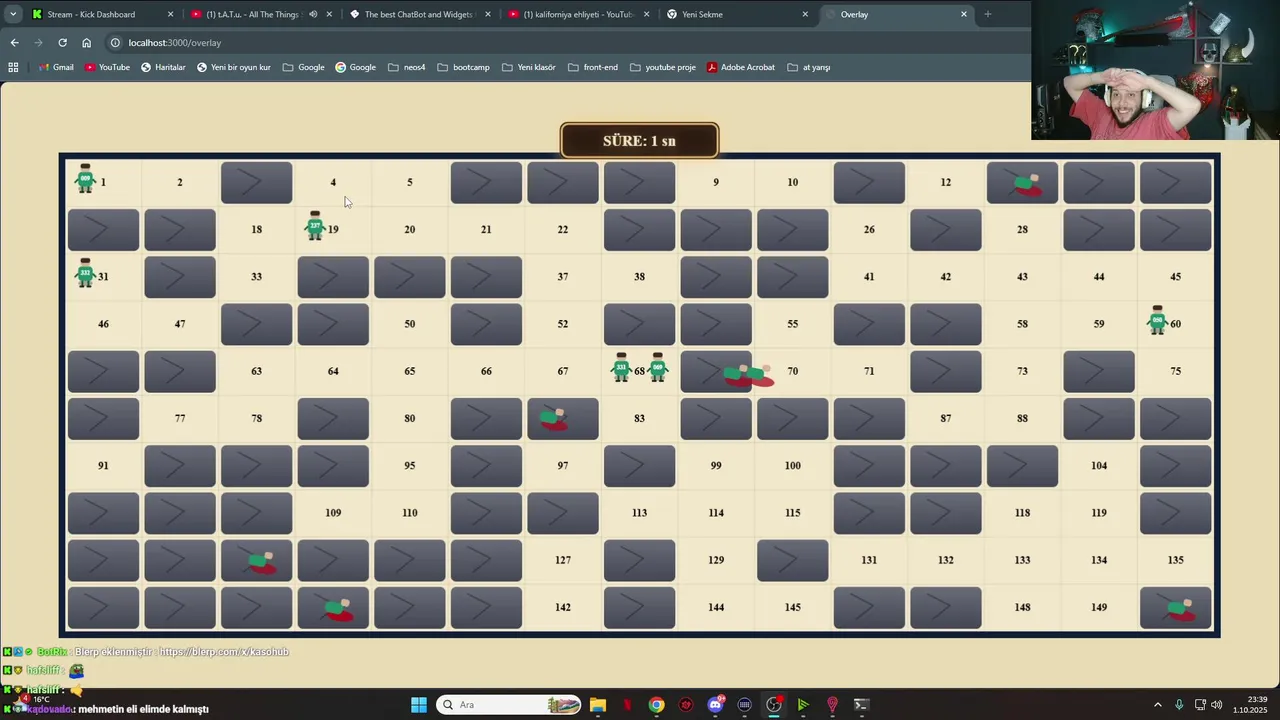Open Discord from the taskbar
Viewport: 1280px width, 720px height.
point(715,705)
